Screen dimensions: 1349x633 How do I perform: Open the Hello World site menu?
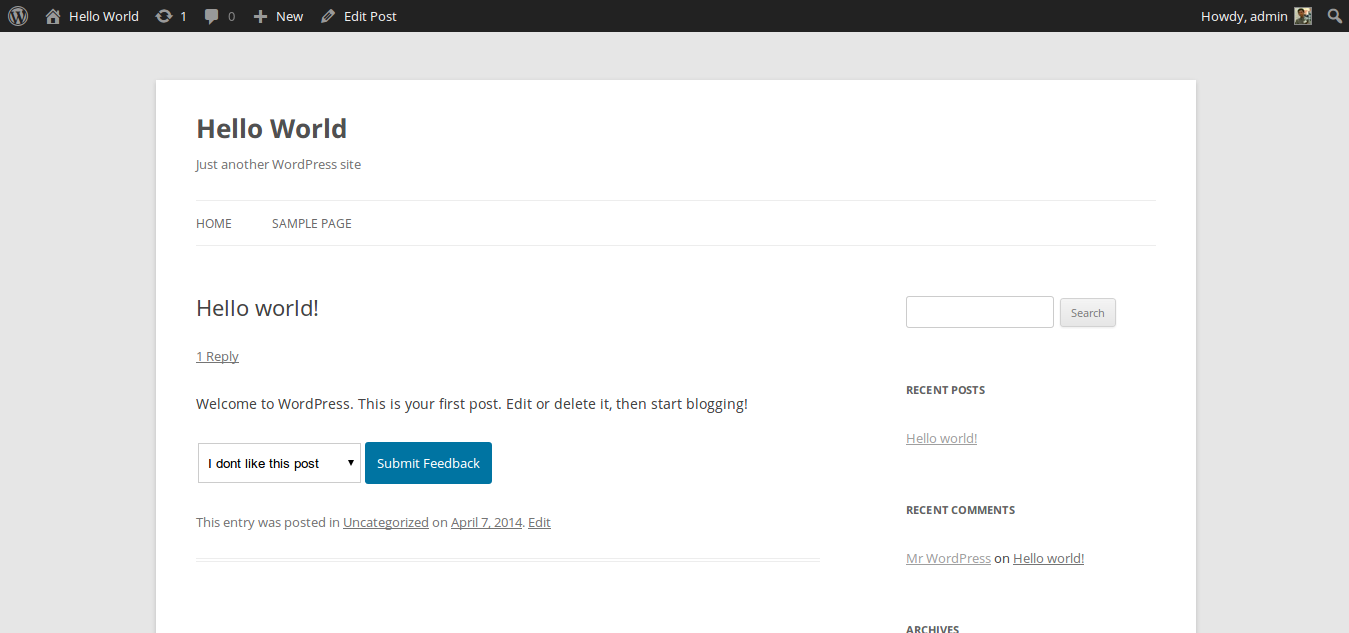[92, 16]
